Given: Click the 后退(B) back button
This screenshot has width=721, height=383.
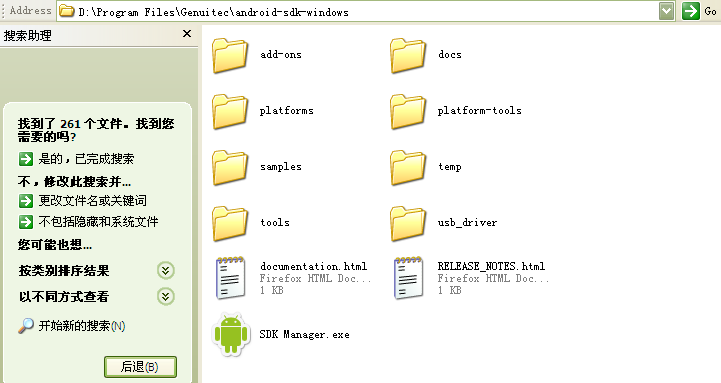Looking at the screenshot, I should pos(140,367).
